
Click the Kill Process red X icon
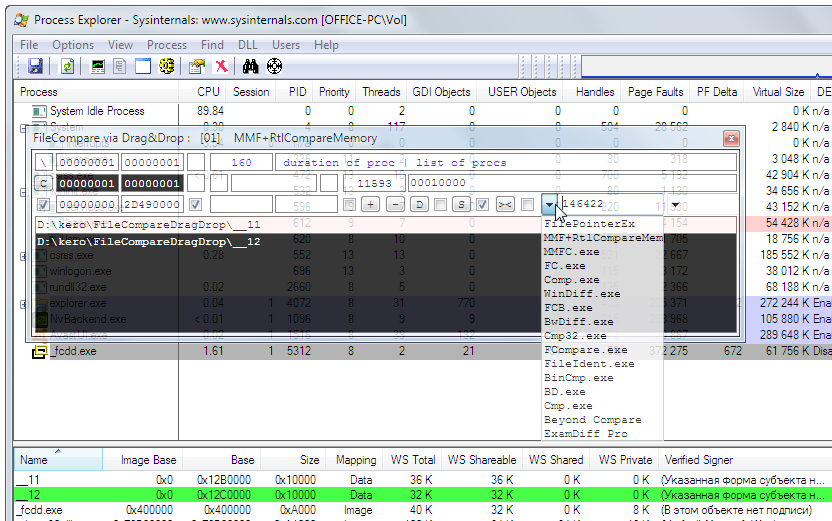pos(220,67)
